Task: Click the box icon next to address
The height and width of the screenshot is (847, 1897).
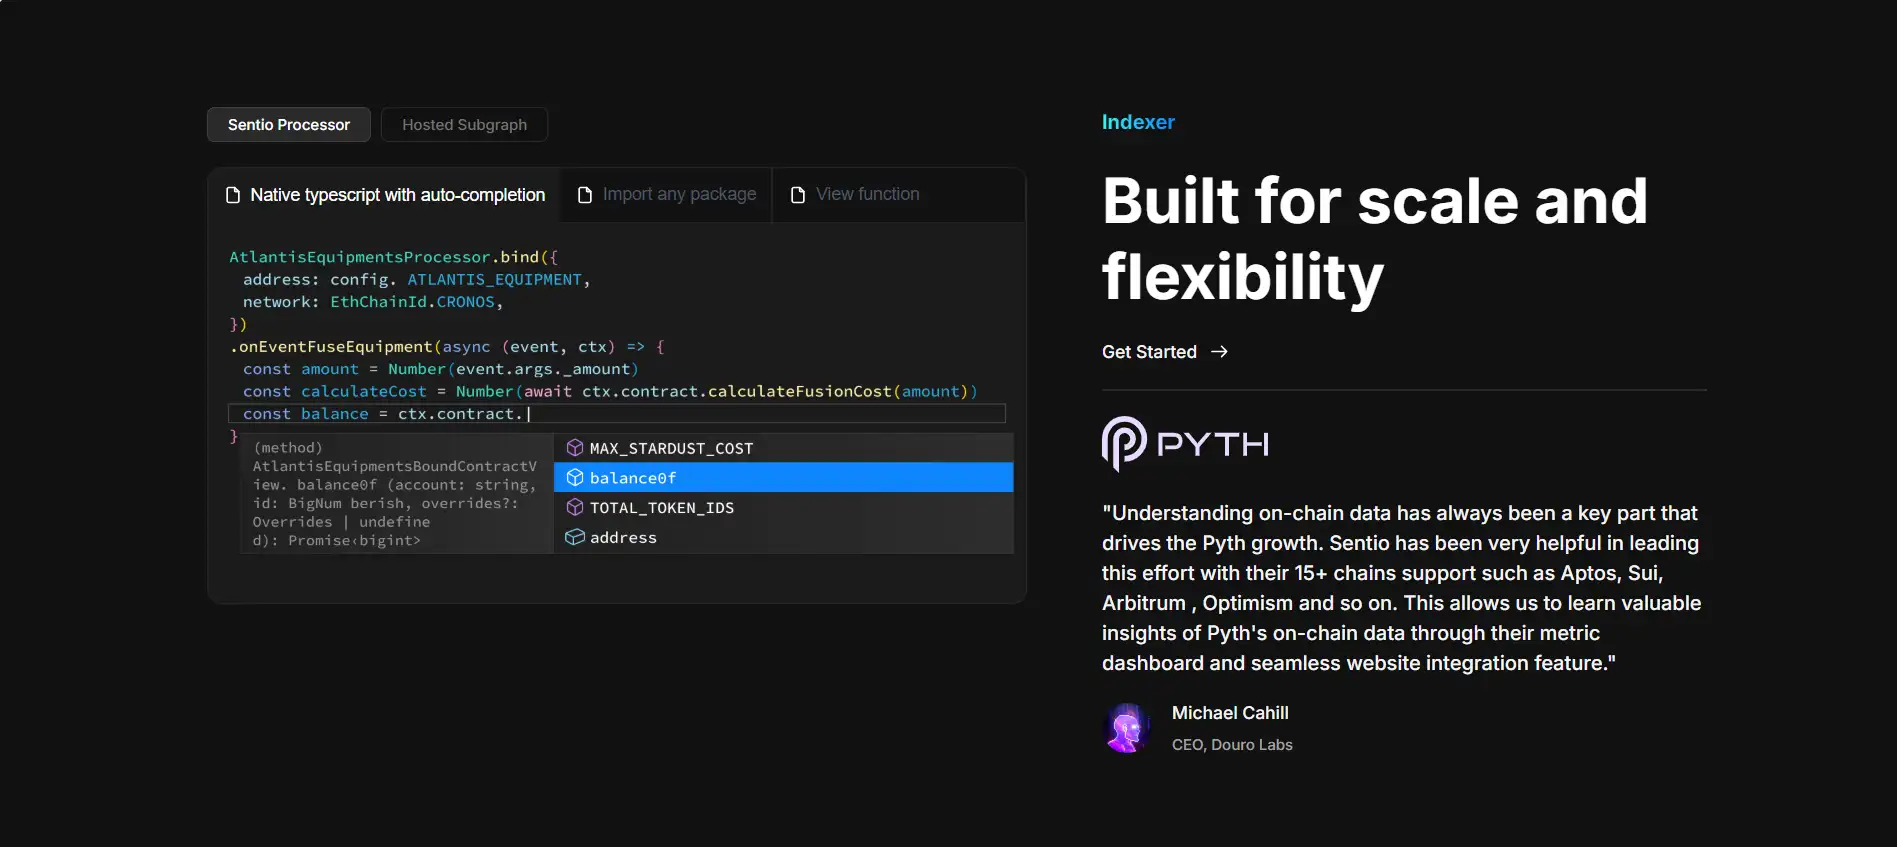Action: click(575, 538)
